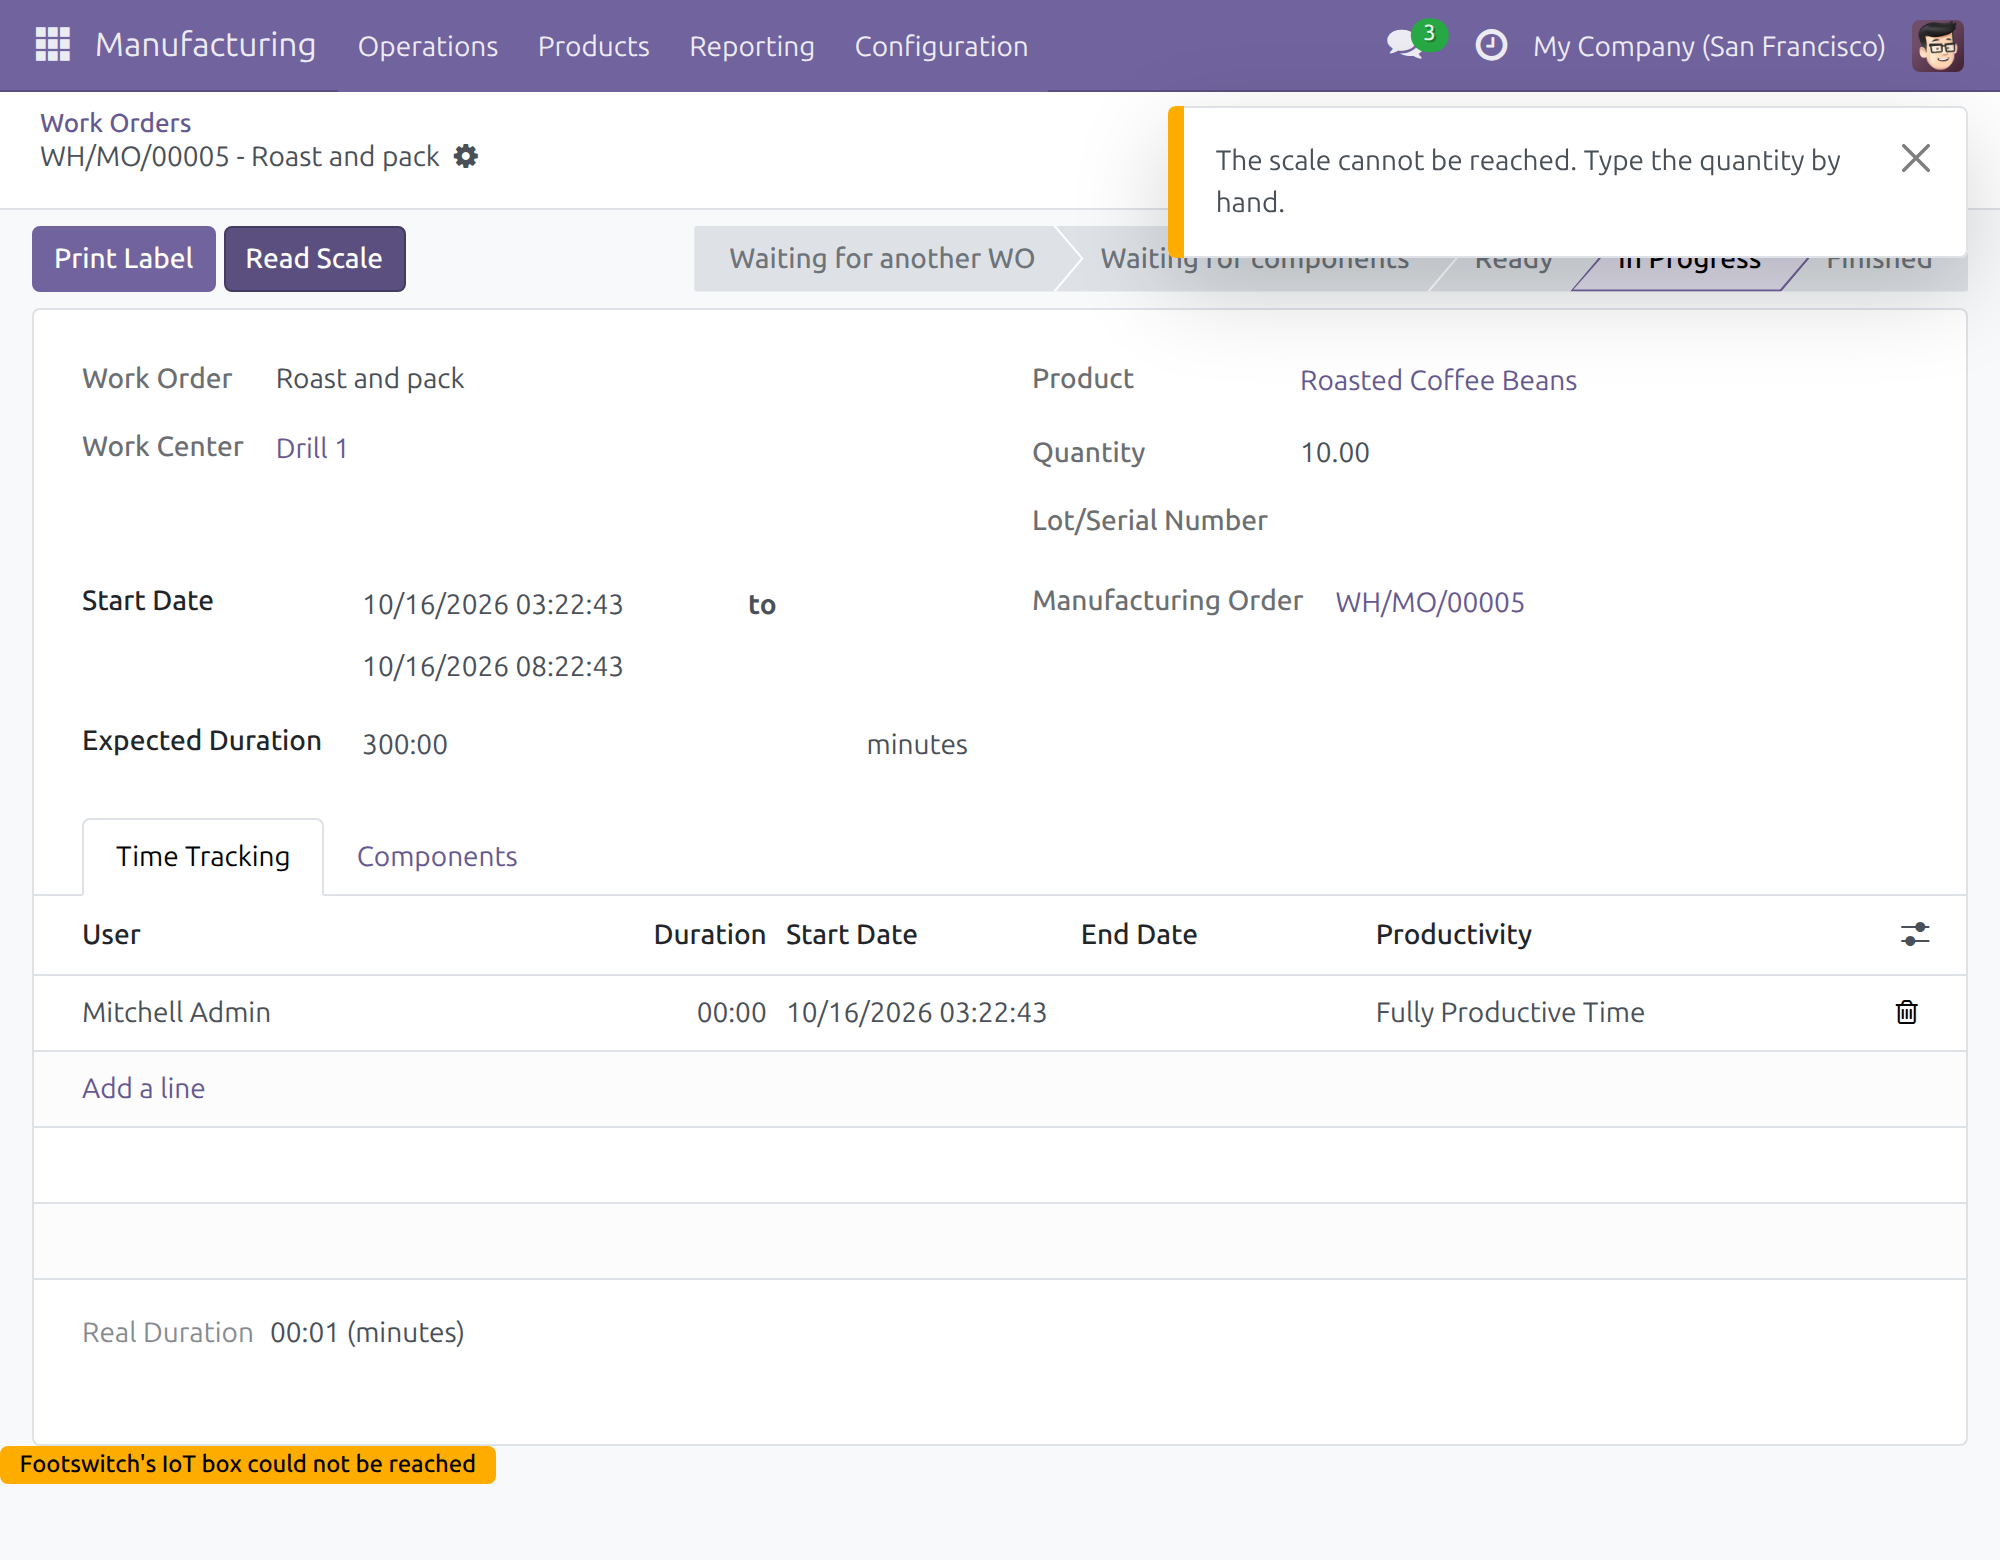Open the Configuration menu

tap(940, 46)
